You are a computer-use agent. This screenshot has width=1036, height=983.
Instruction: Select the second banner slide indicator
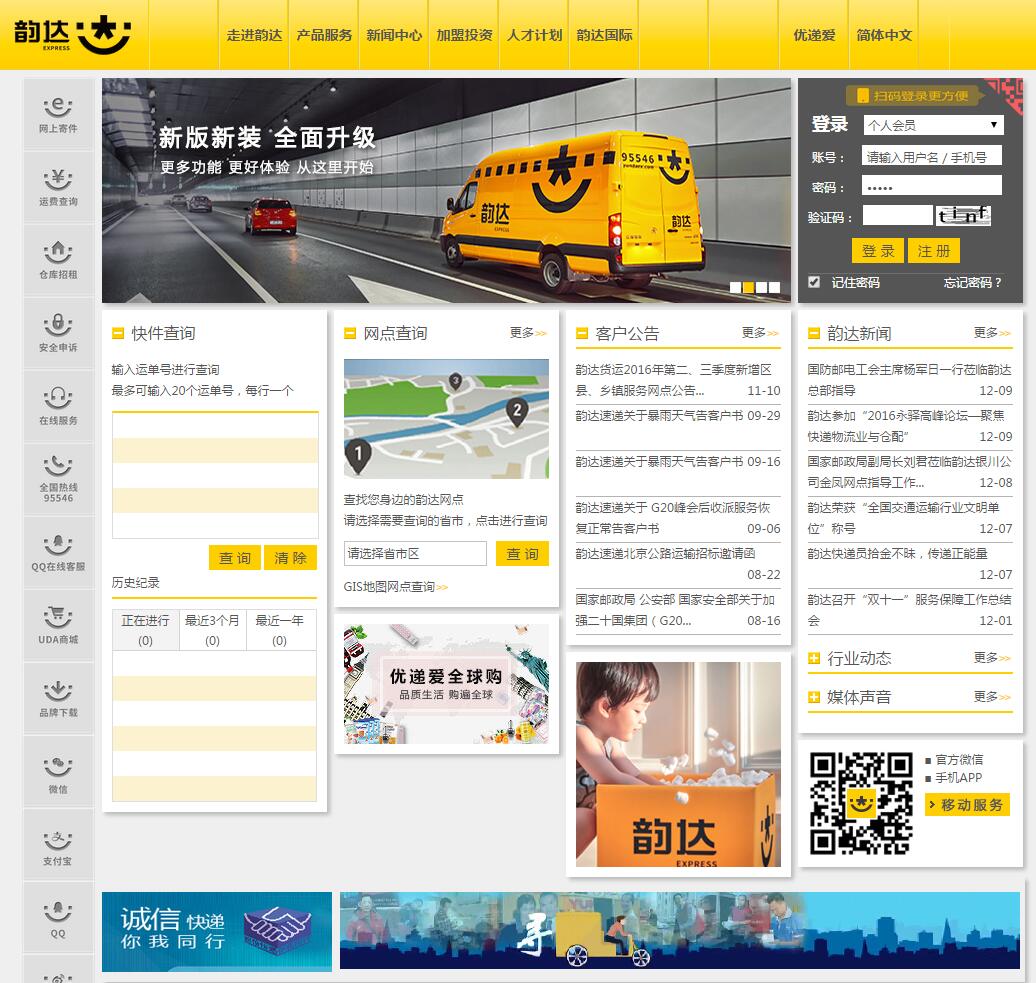click(748, 287)
